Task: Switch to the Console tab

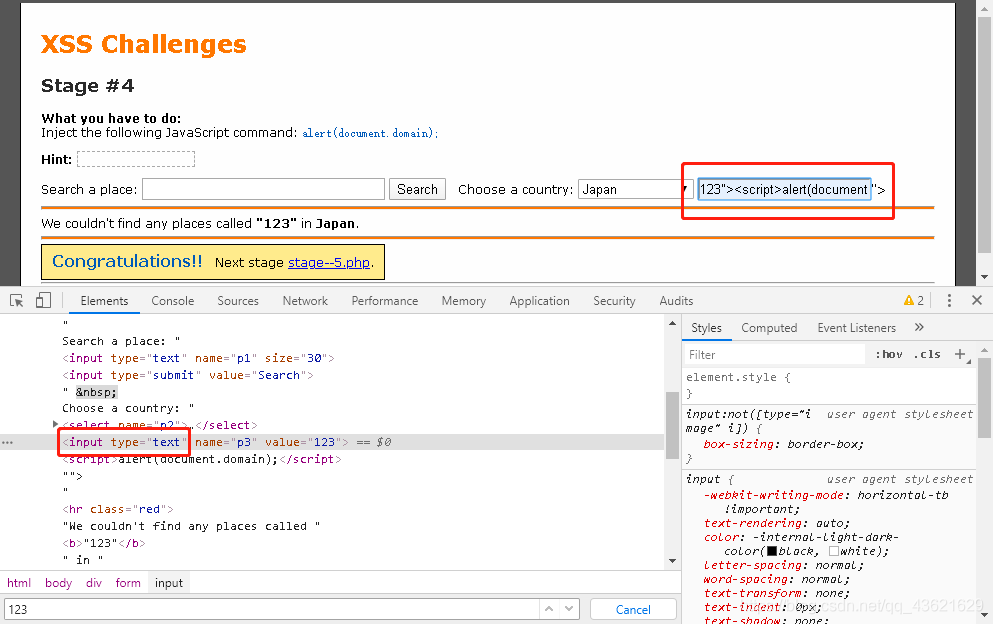Action: pos(172,301)
